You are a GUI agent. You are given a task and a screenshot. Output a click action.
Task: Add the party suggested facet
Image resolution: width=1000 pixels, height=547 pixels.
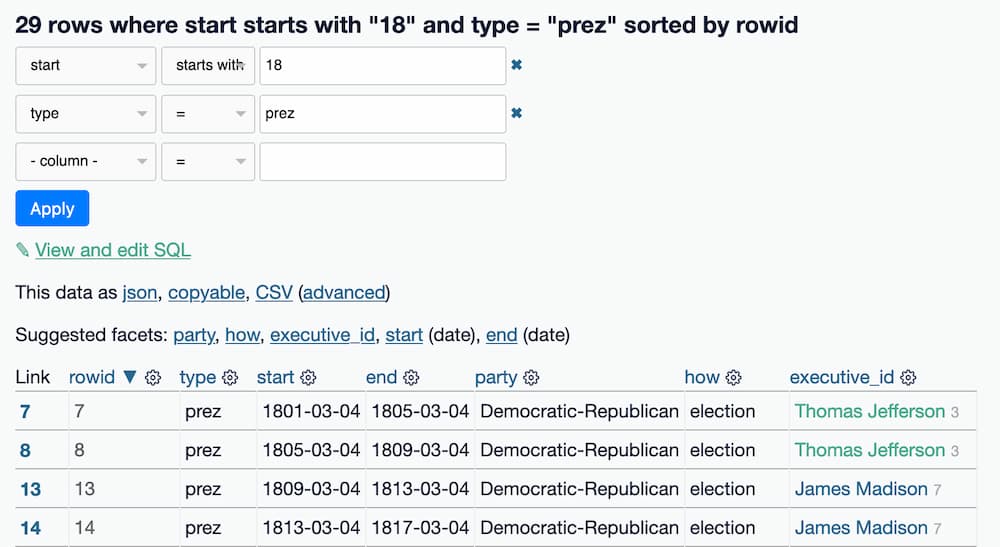click(194, 335)
